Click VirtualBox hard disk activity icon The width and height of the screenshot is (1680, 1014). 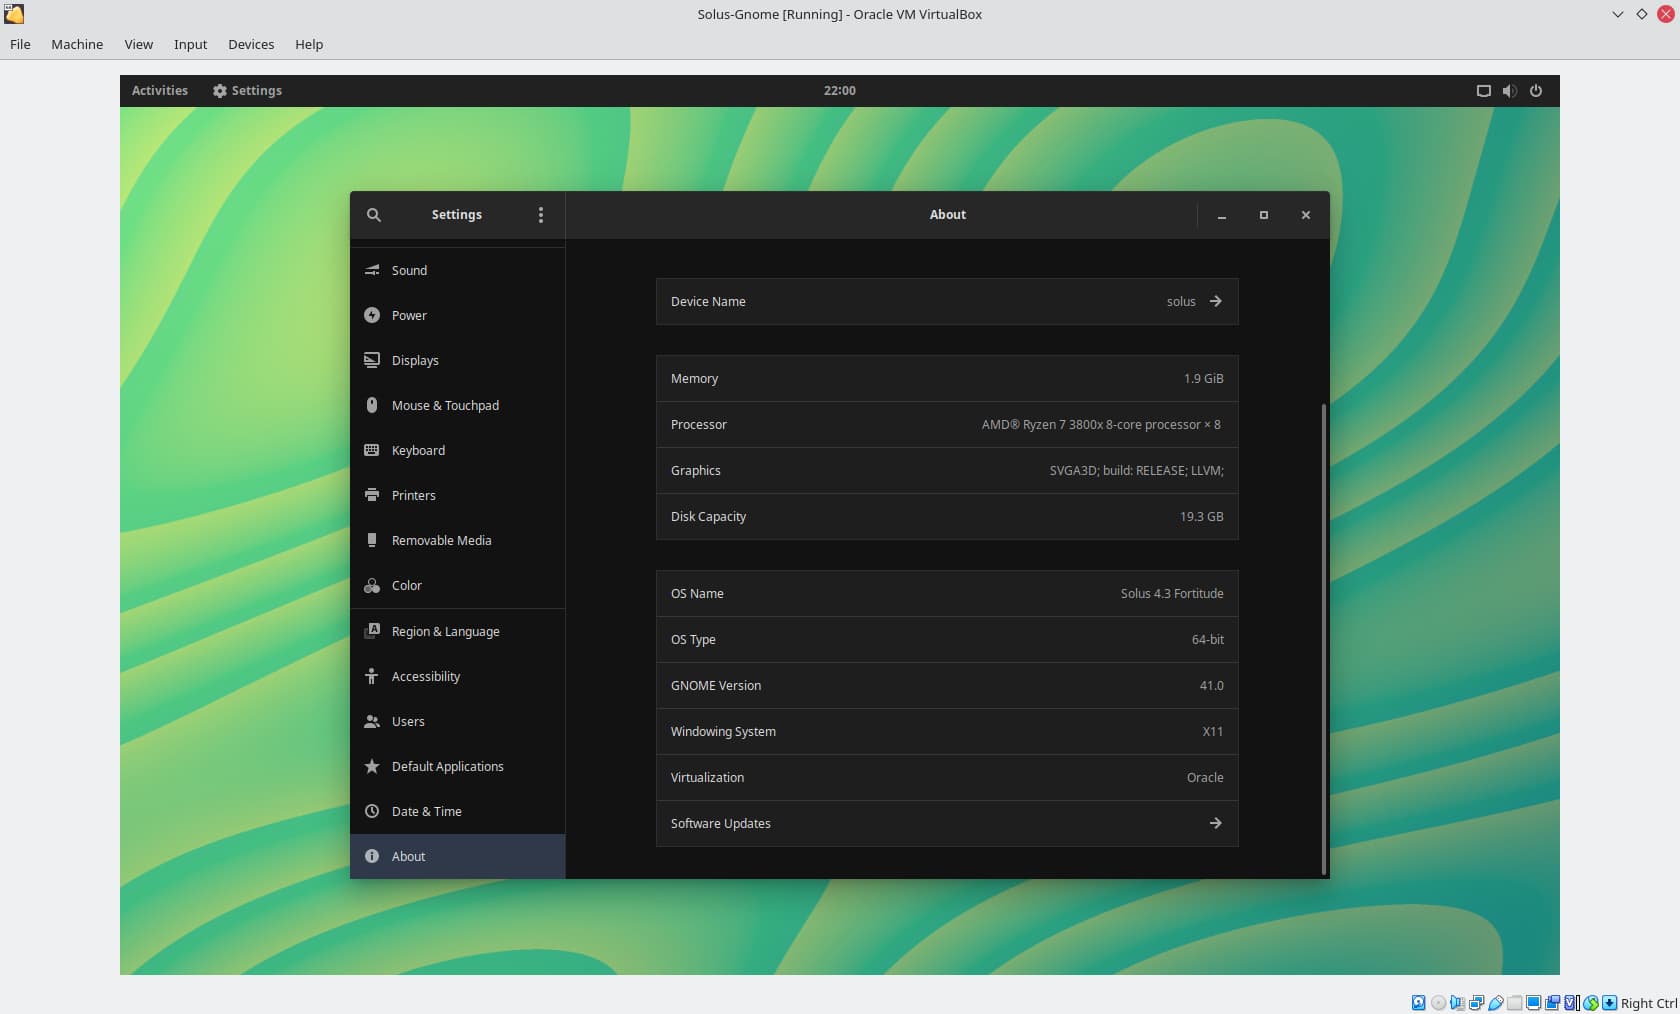click(1419, 1003)
